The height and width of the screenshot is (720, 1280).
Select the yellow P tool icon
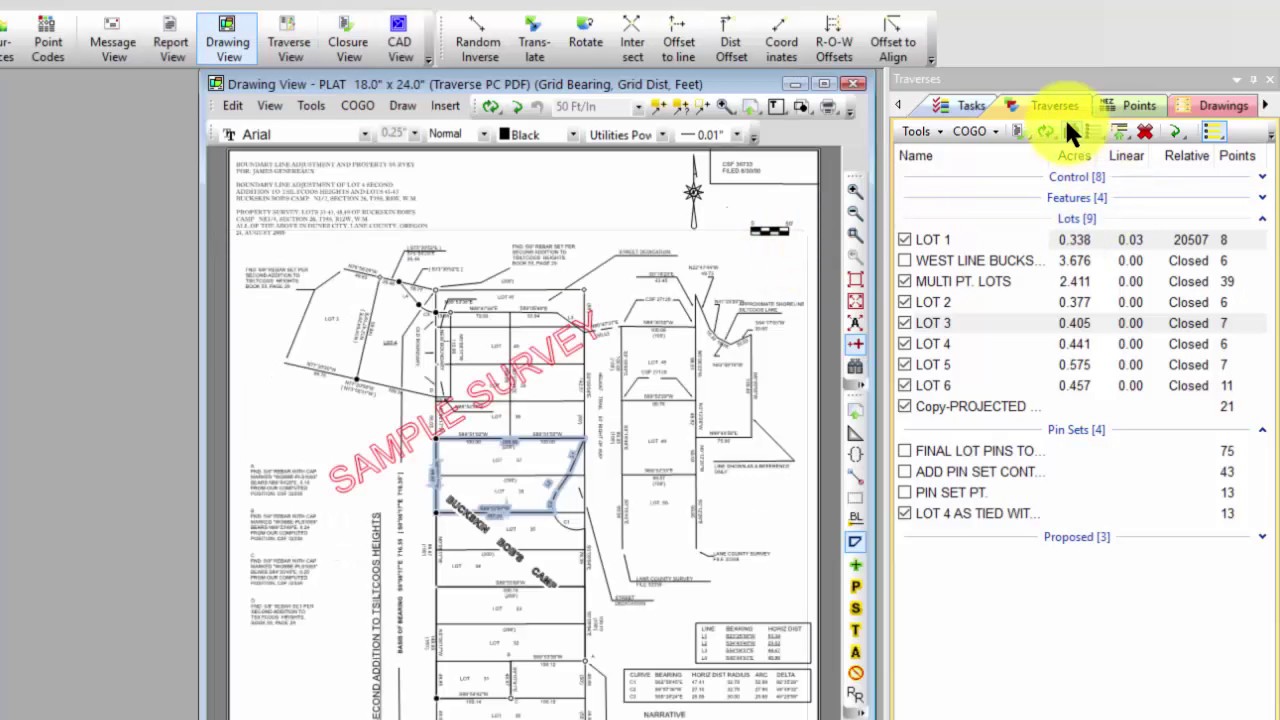coord(855,587)
